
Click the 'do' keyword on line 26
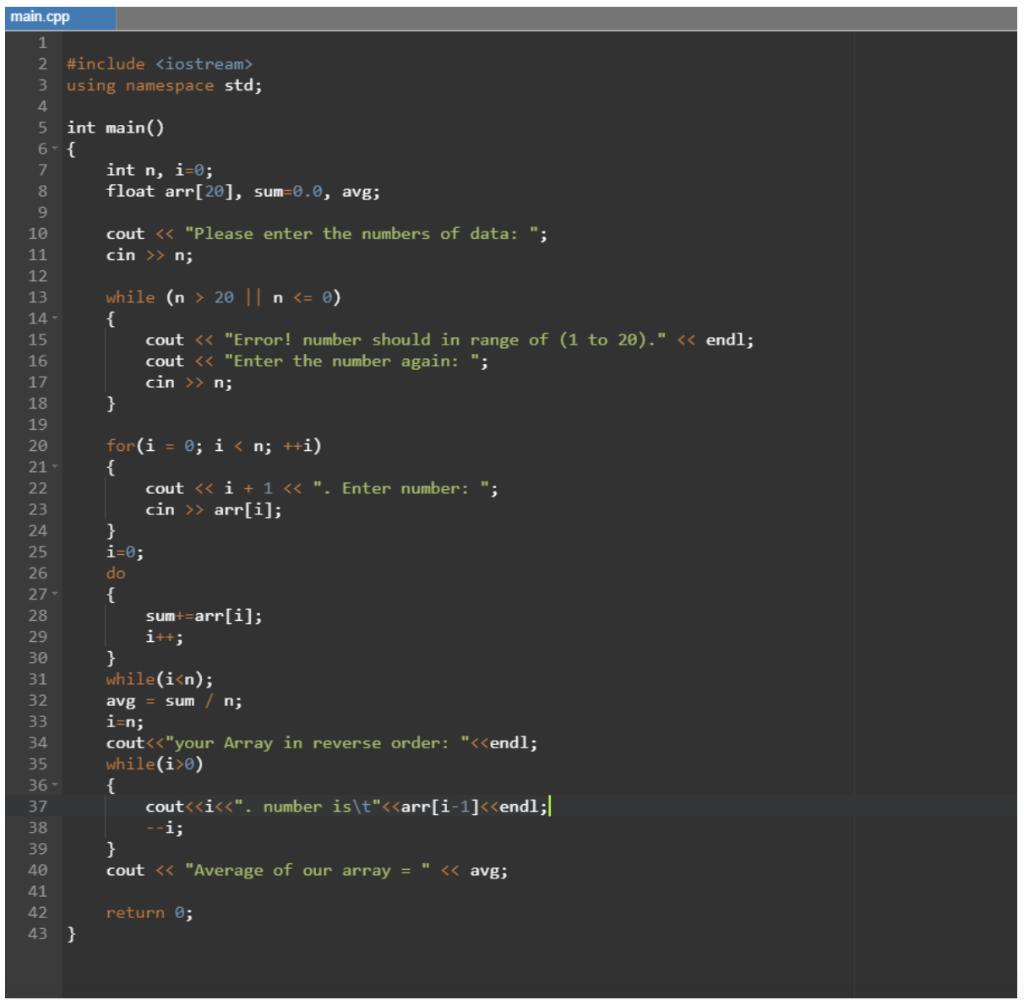(116, 573)
